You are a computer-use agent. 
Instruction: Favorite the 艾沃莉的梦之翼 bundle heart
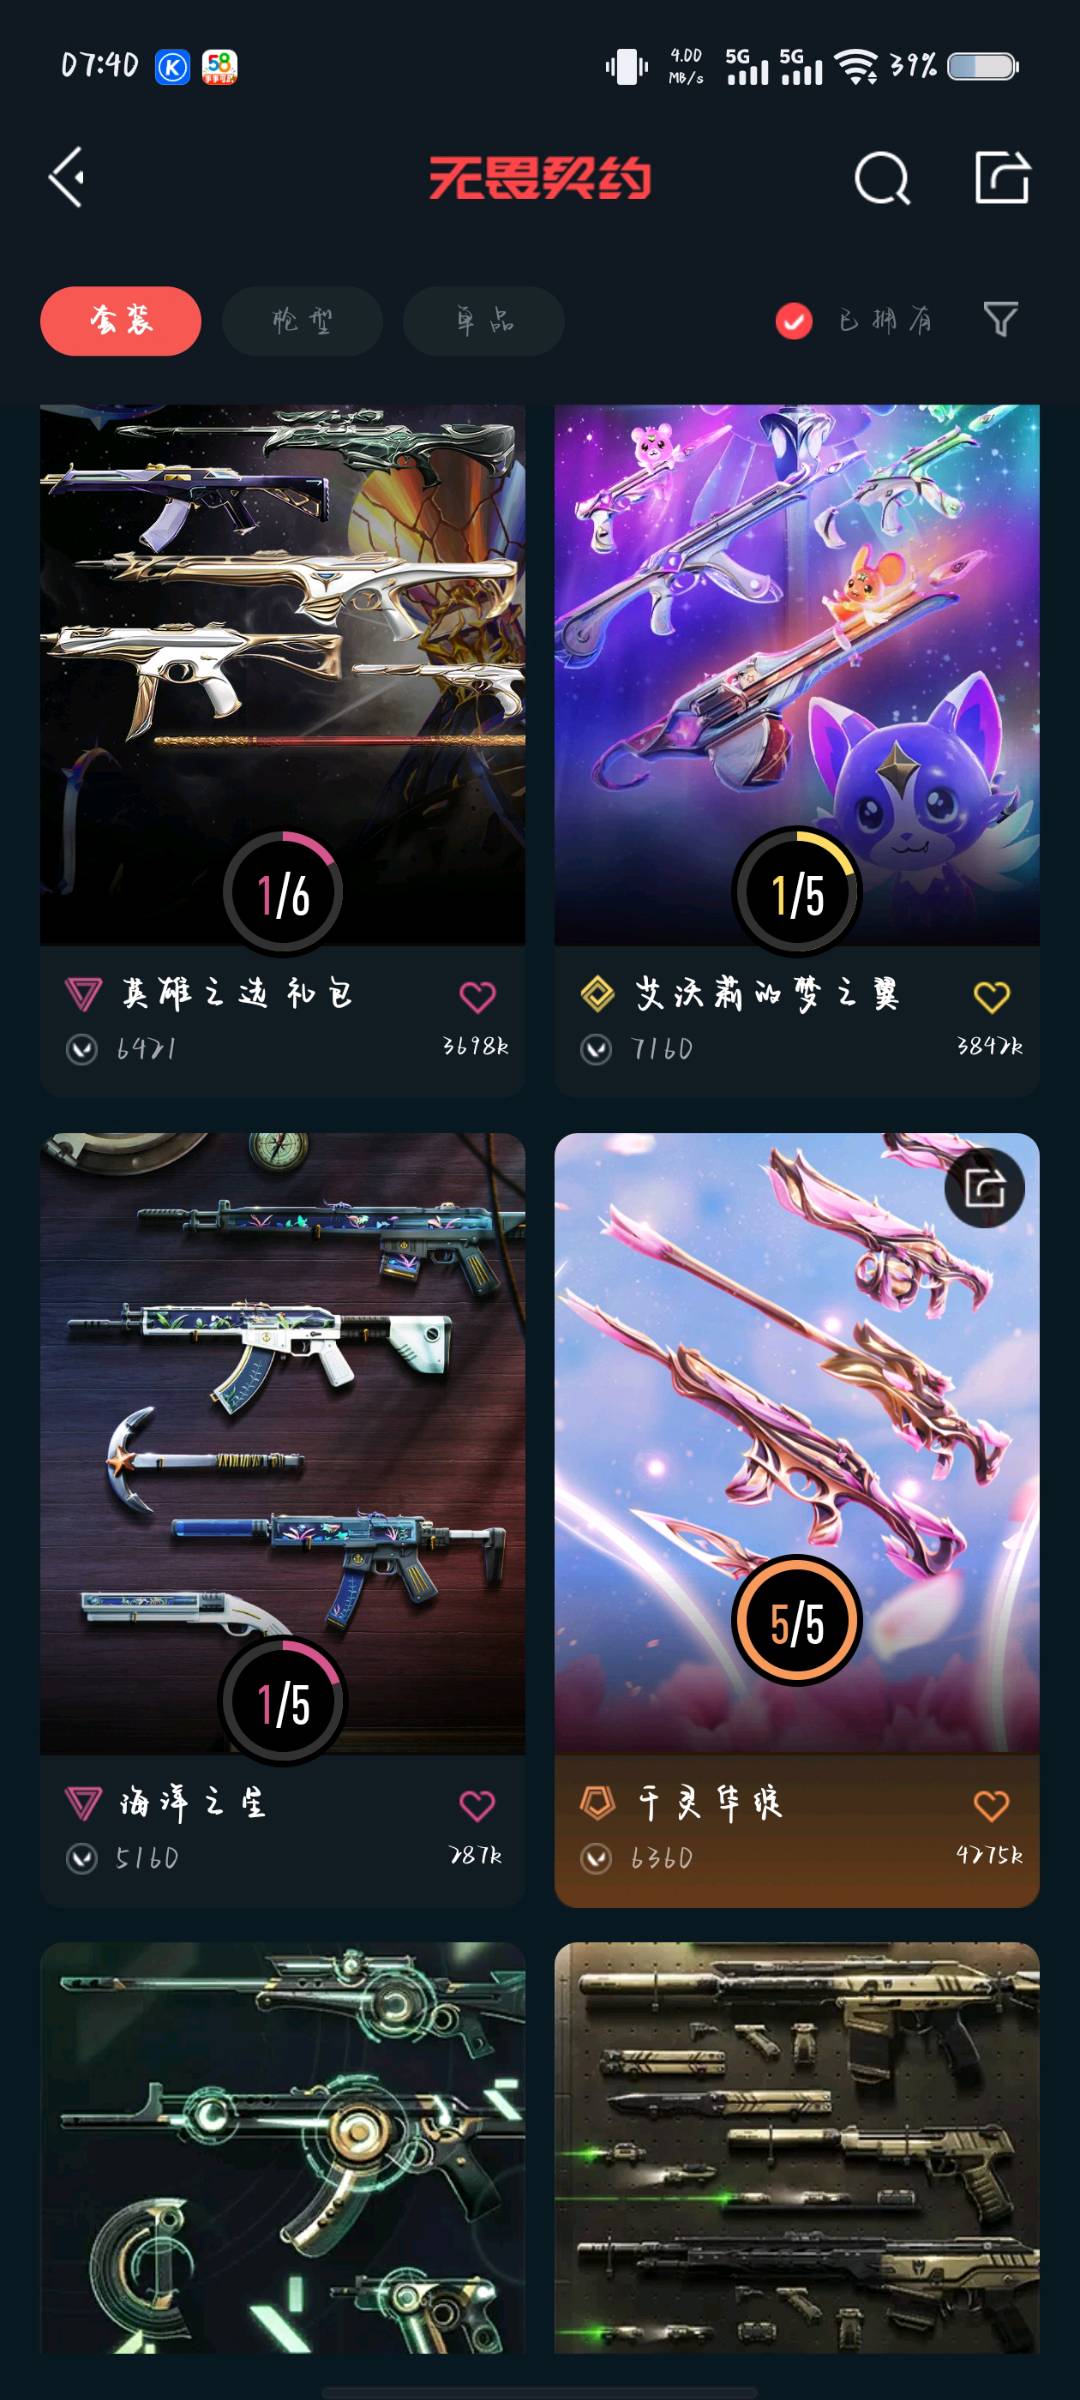(992, 996)
